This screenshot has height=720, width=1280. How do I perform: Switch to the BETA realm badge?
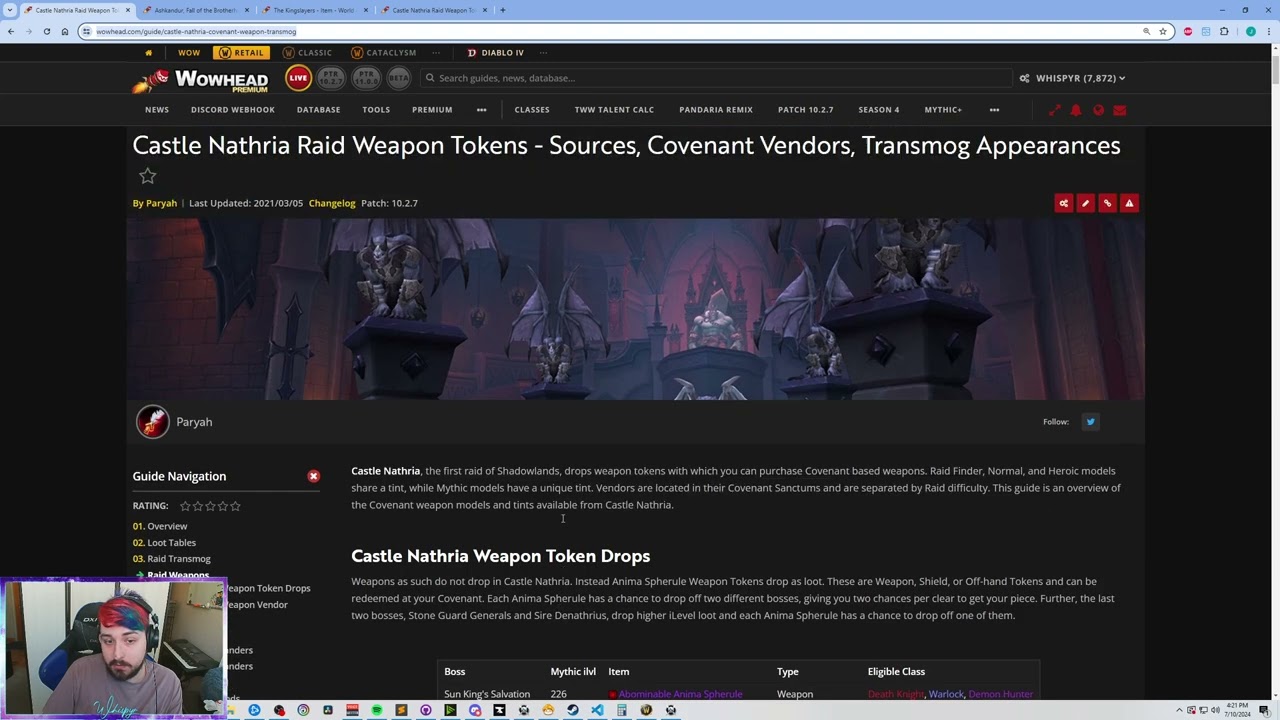tap(398, 78)
